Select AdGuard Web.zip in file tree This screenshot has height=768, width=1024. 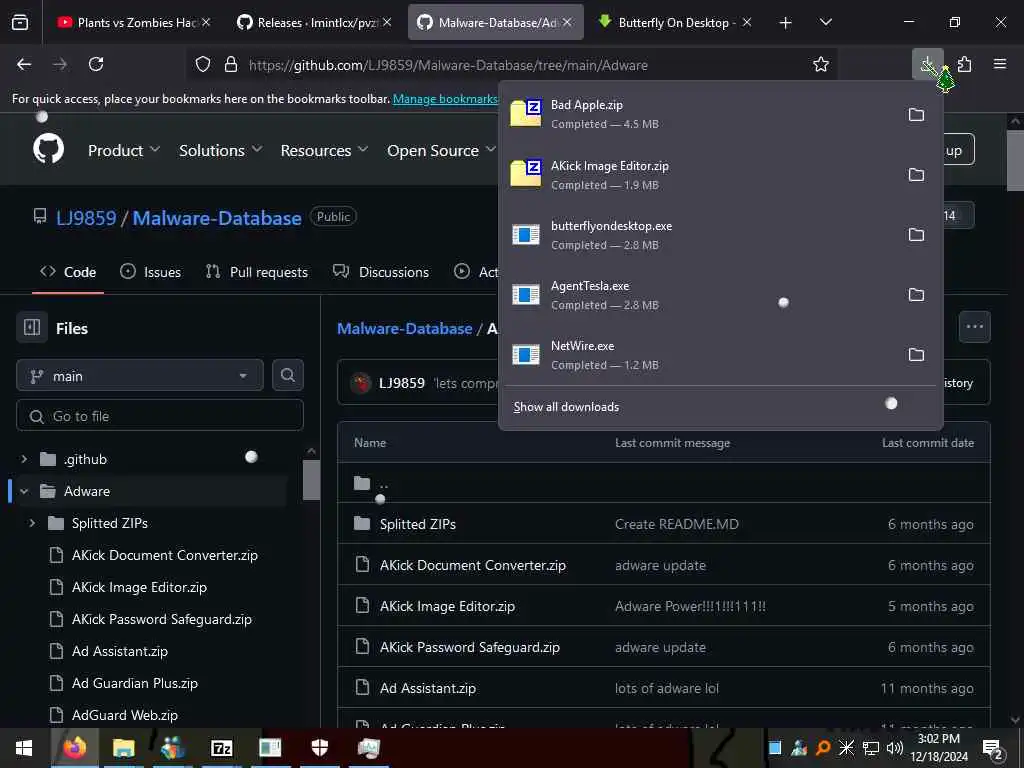pyautogui.click(x=125, y=715)
